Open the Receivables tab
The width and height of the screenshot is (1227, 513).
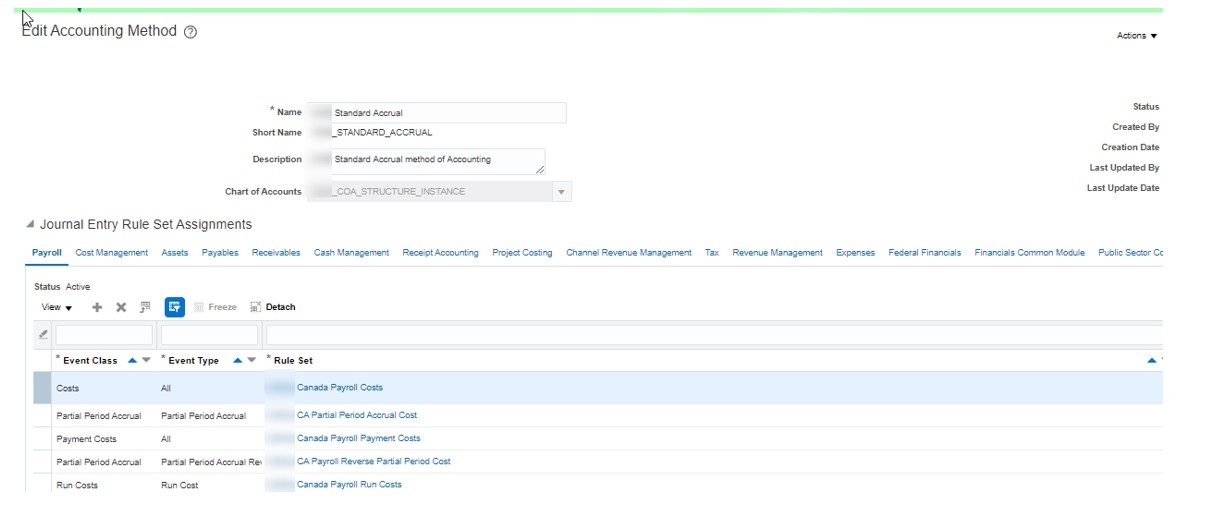[276, 253]
